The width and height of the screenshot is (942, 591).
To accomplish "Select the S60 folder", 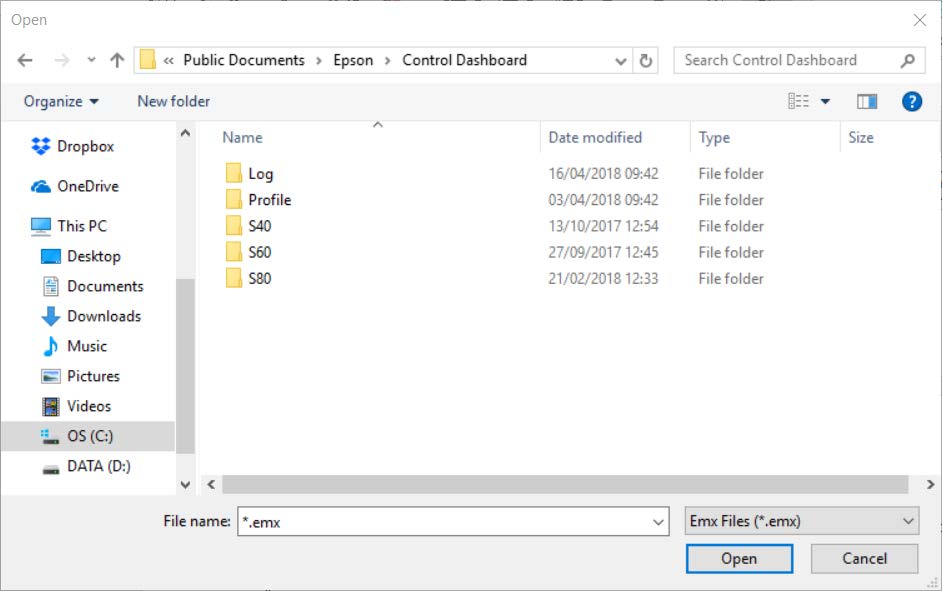I will coord(259,252).
